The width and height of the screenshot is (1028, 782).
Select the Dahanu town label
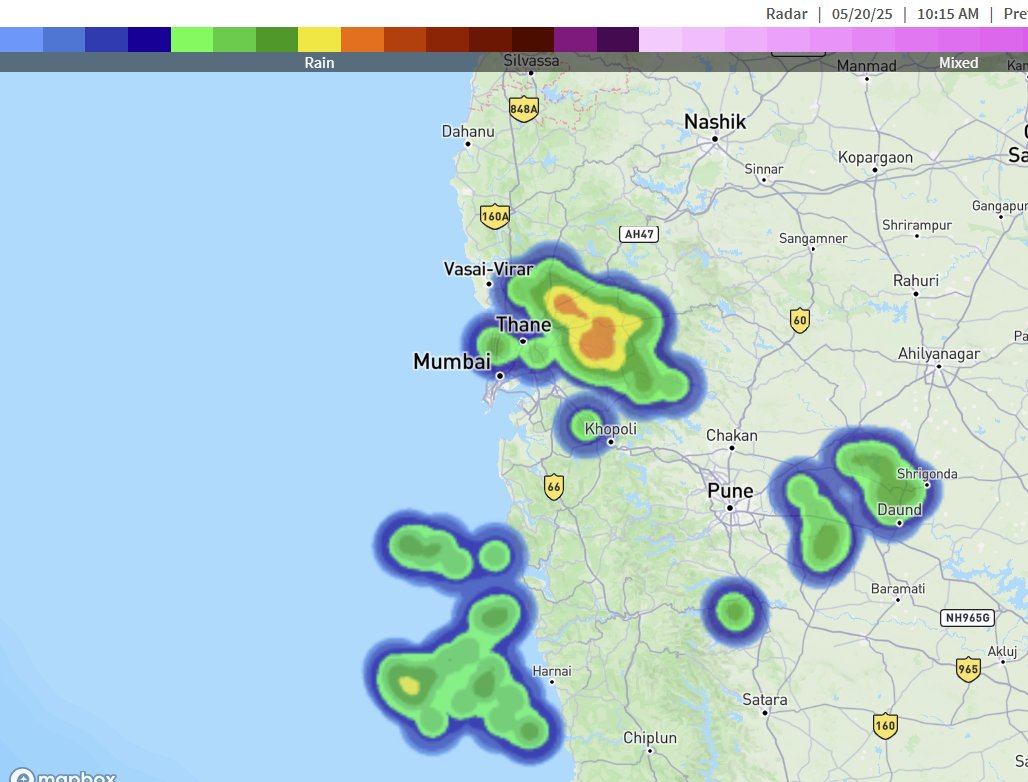pos(467,131)
